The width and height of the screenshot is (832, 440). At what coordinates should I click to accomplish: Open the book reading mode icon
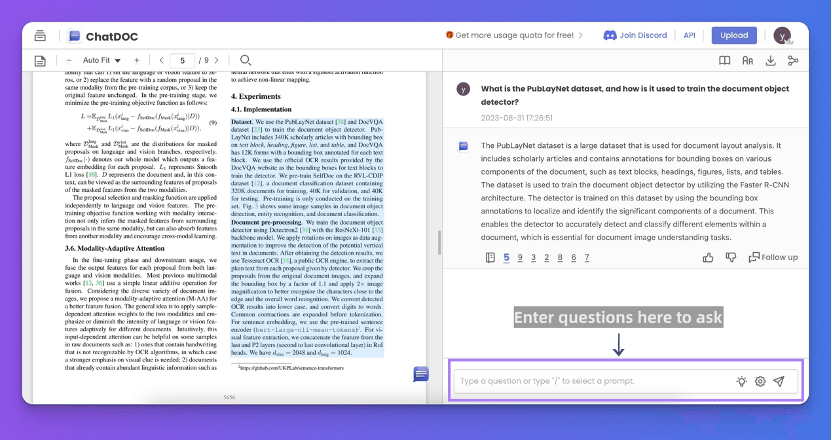click(725, 61)
